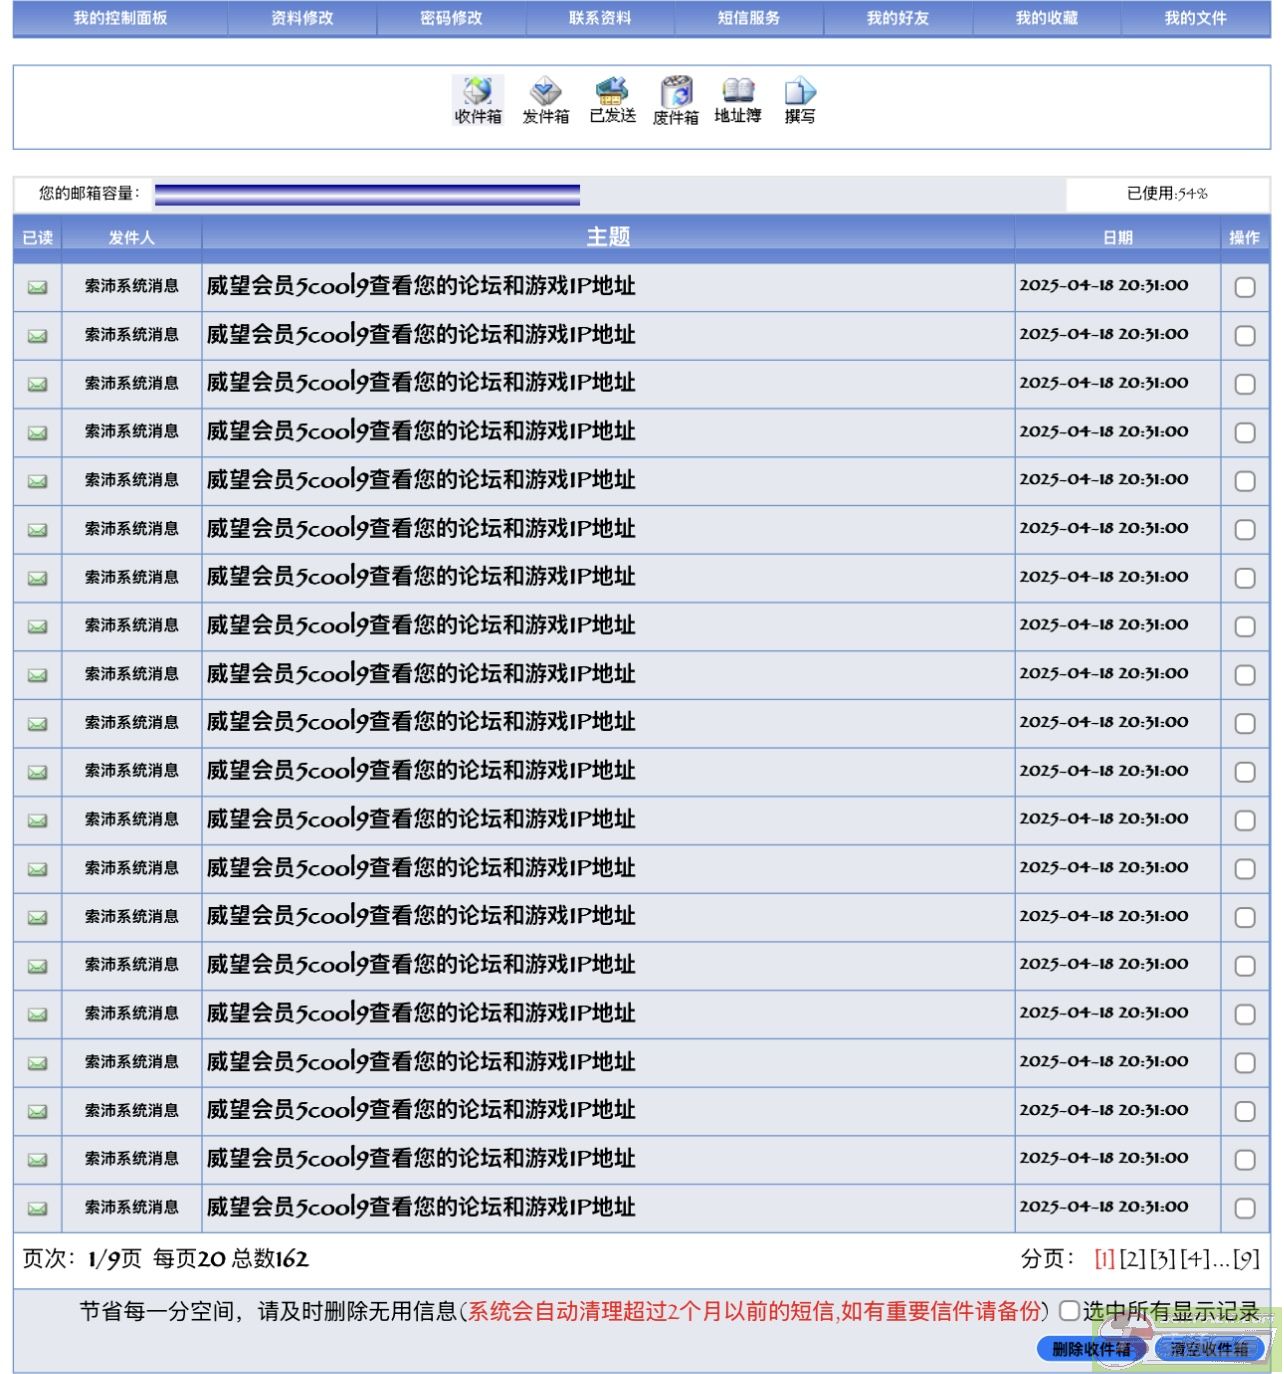Viewport: 1284px width, 1374px height.
Task: Go to the 我的控制面板 menu tab
Action: [x=120, y=18]
